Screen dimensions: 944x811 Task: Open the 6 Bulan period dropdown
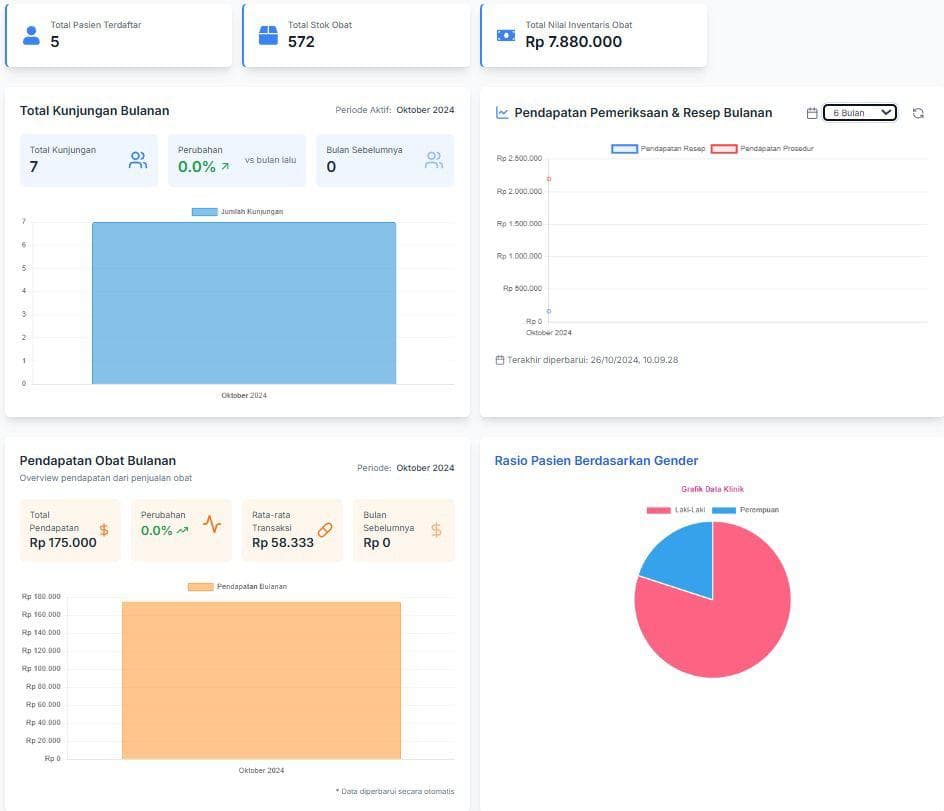[x=859, y=113]
